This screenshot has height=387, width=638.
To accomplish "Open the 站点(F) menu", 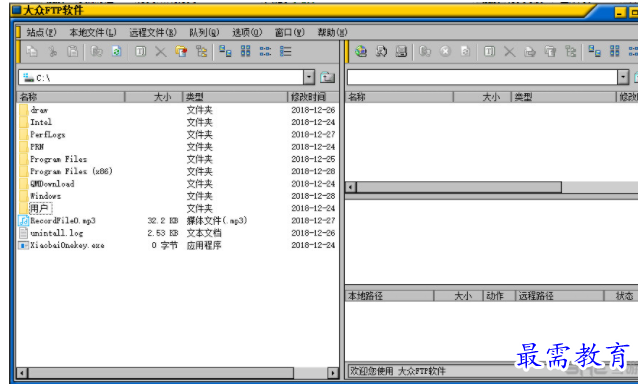I will click(41, 32).
